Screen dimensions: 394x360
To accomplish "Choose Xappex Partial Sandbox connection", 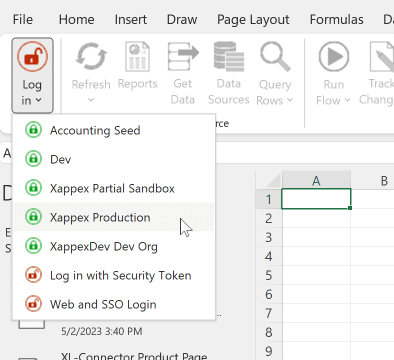I will click(114, 188).
